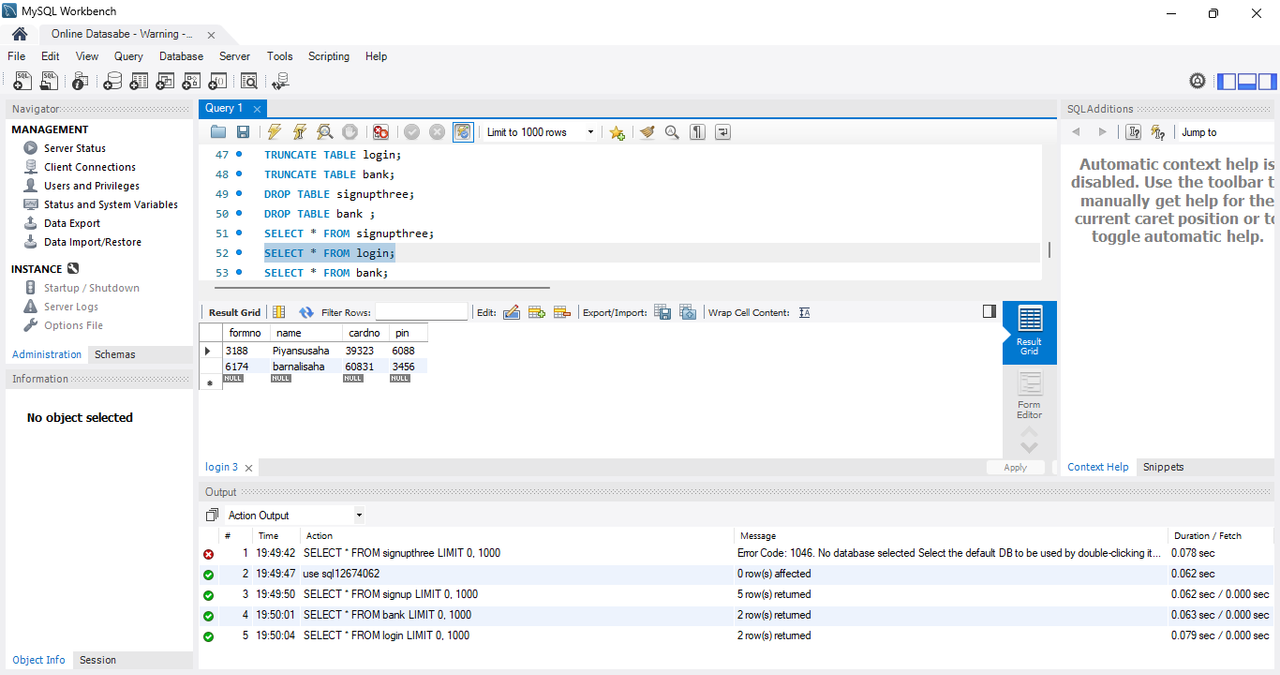Execute the query with the lightning bolt

pos(274,132)
